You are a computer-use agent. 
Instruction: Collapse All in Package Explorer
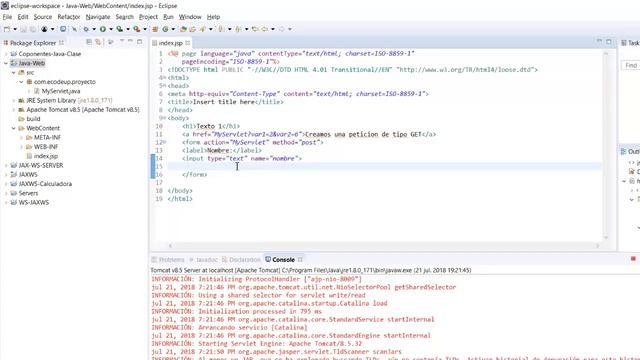[89, 42]
